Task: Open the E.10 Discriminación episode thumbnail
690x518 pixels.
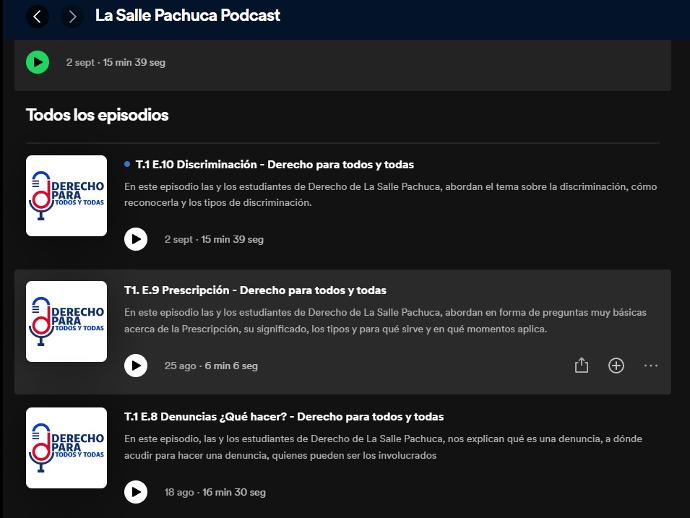Action: point(66,195)
